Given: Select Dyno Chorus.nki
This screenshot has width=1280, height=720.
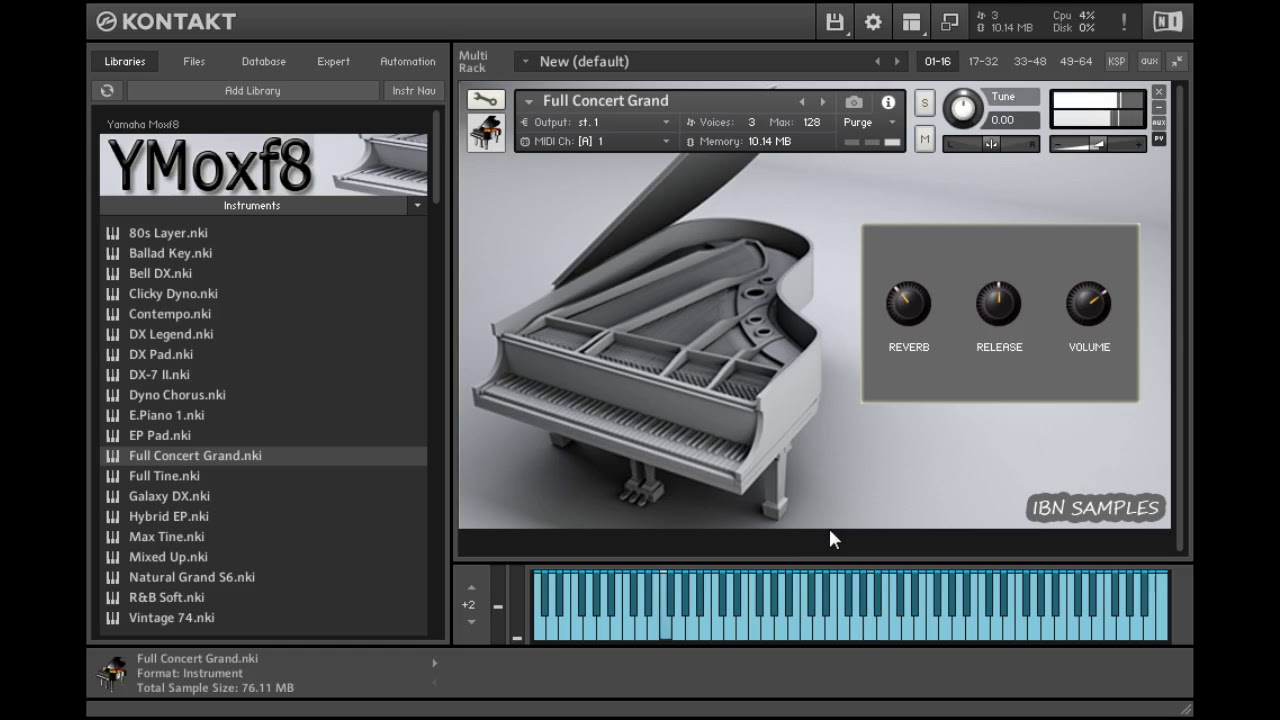Looking at the screenshot, I should (x=177, y=395).
